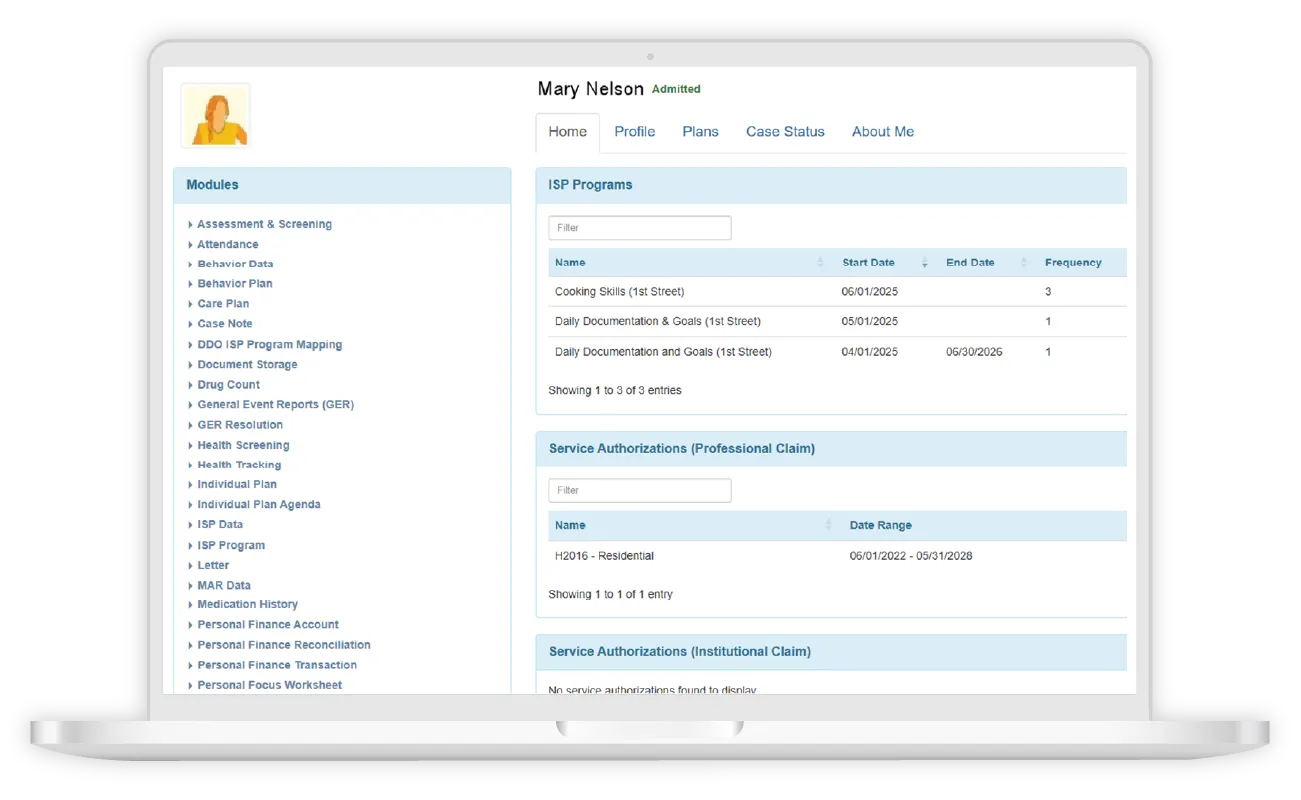Image resolution: width=1301 pixels, height=800 pixels.
Task: Select the Document Storage module
Action: point(247,365)
